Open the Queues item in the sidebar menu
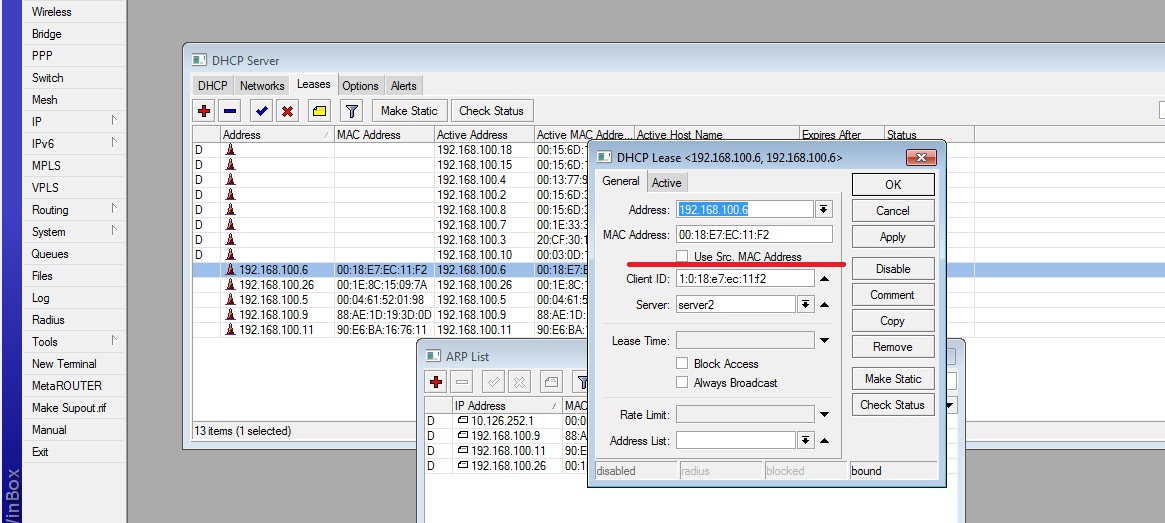 click(x=50, y=254)
